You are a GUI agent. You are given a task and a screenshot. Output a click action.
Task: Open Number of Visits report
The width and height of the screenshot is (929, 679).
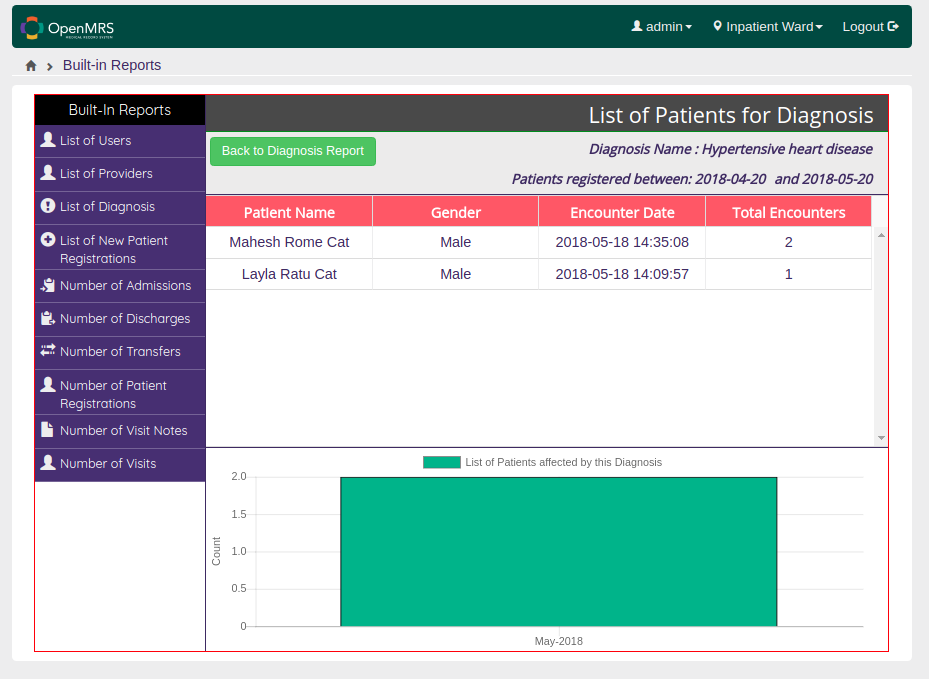point(120,465)
